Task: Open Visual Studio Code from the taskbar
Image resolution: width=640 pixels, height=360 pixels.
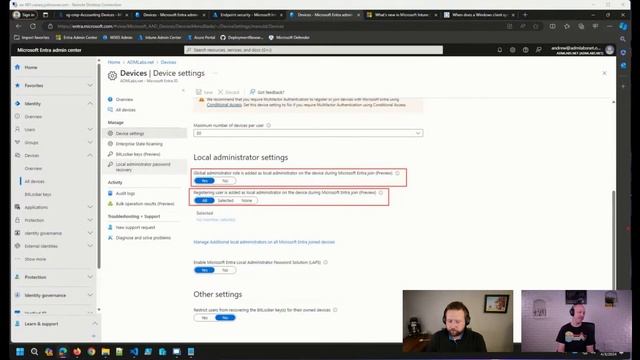Action: [134, 351]
